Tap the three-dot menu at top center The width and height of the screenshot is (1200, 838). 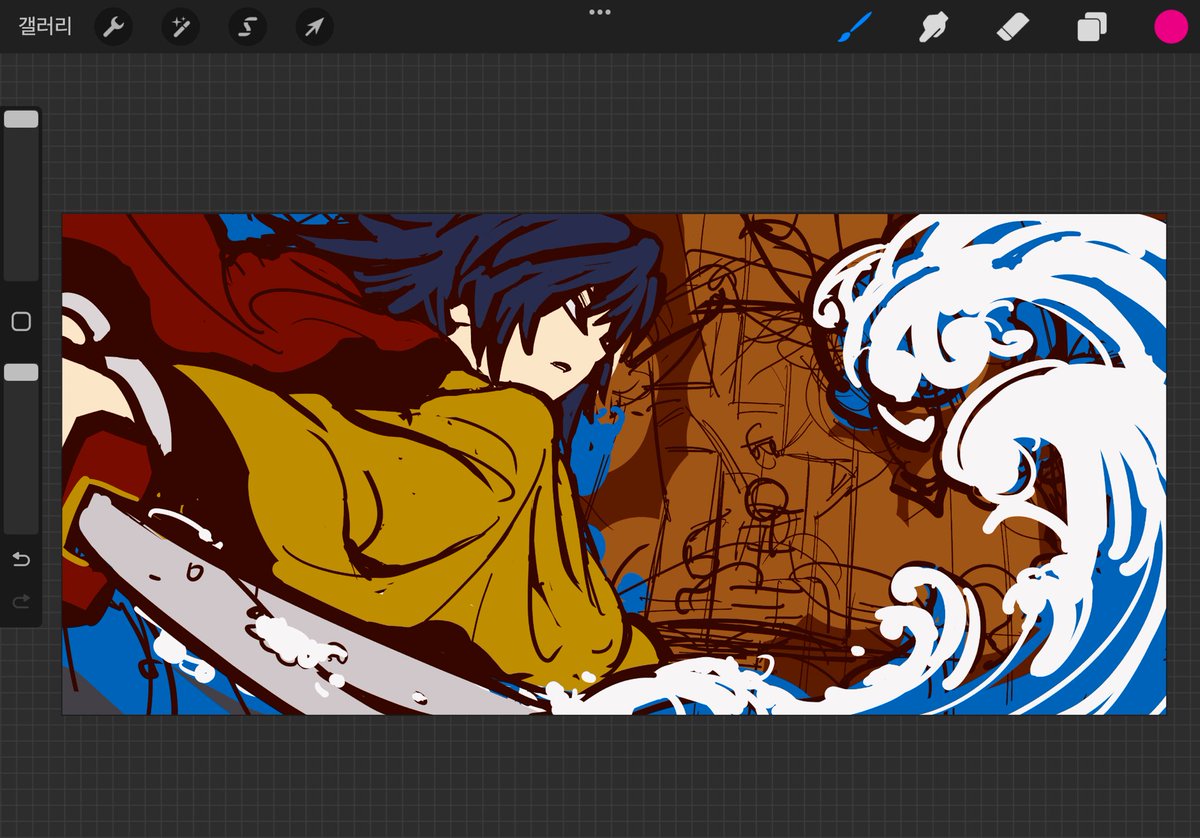[x=600, y=12]
